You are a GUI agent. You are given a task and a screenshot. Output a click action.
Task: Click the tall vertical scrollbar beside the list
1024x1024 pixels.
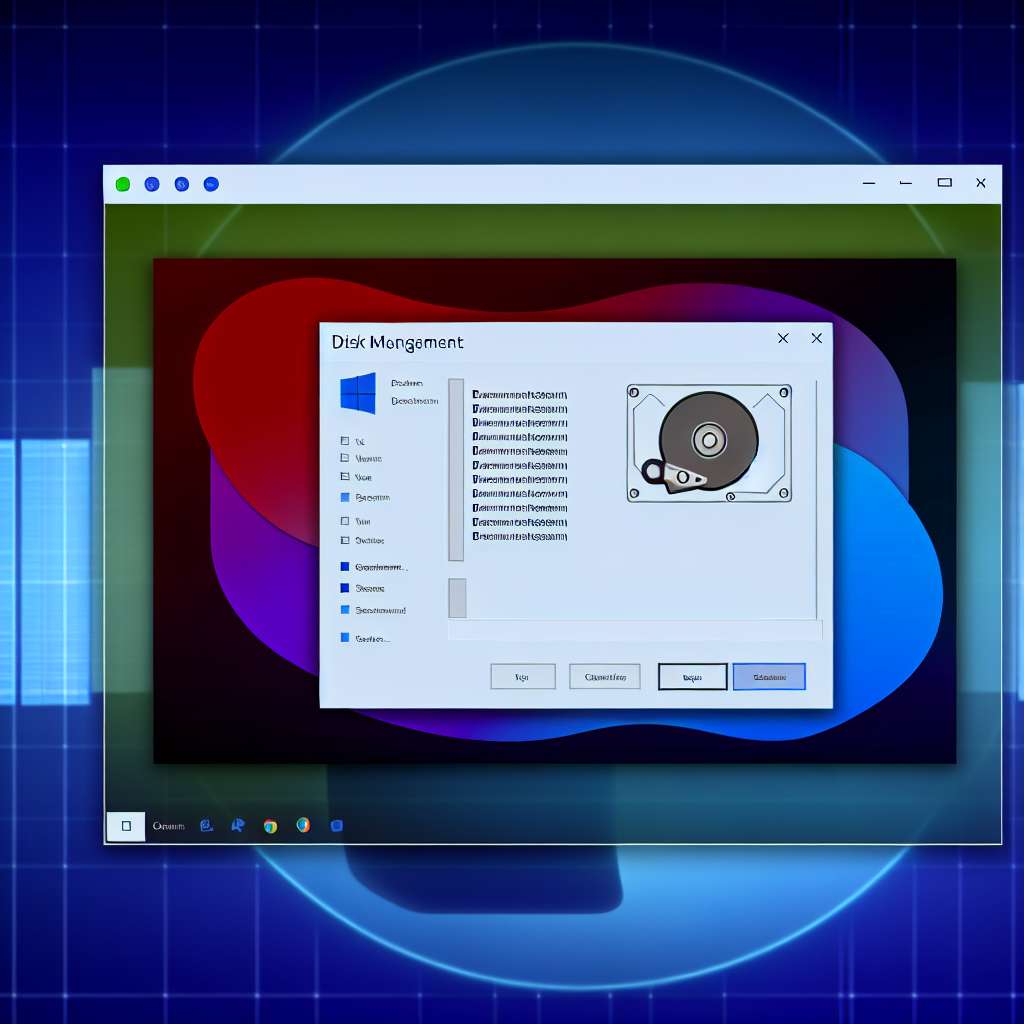[456, 469]
